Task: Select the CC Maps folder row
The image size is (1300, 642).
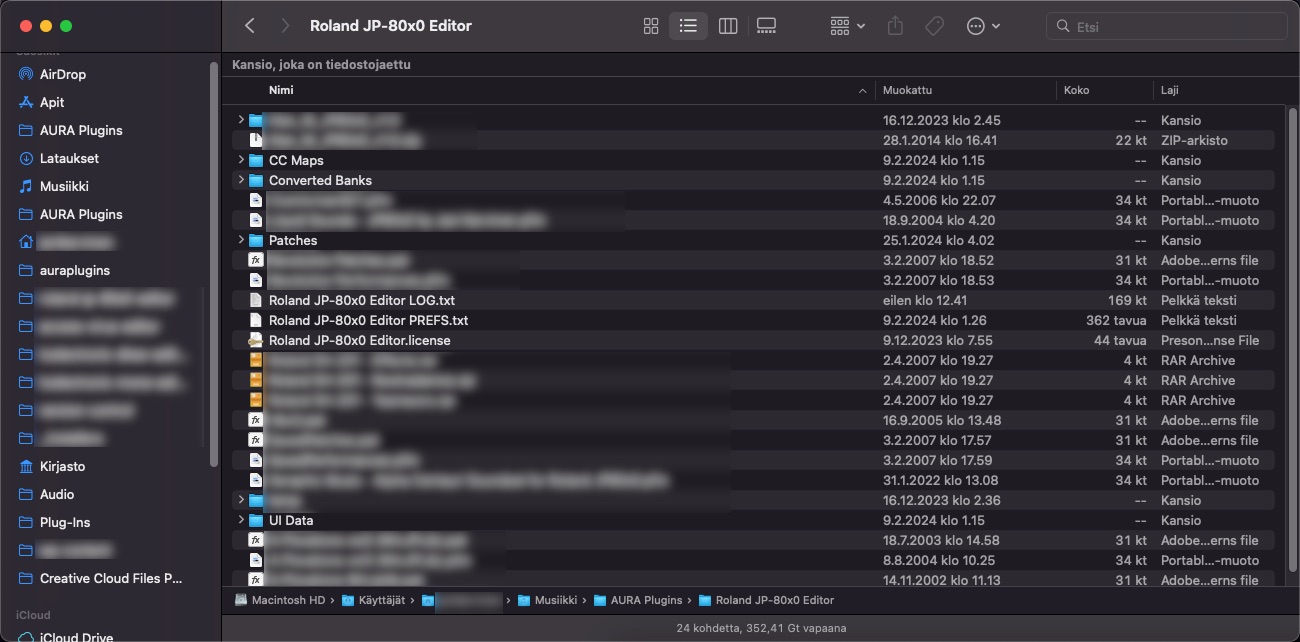Action: click(754, 160)
